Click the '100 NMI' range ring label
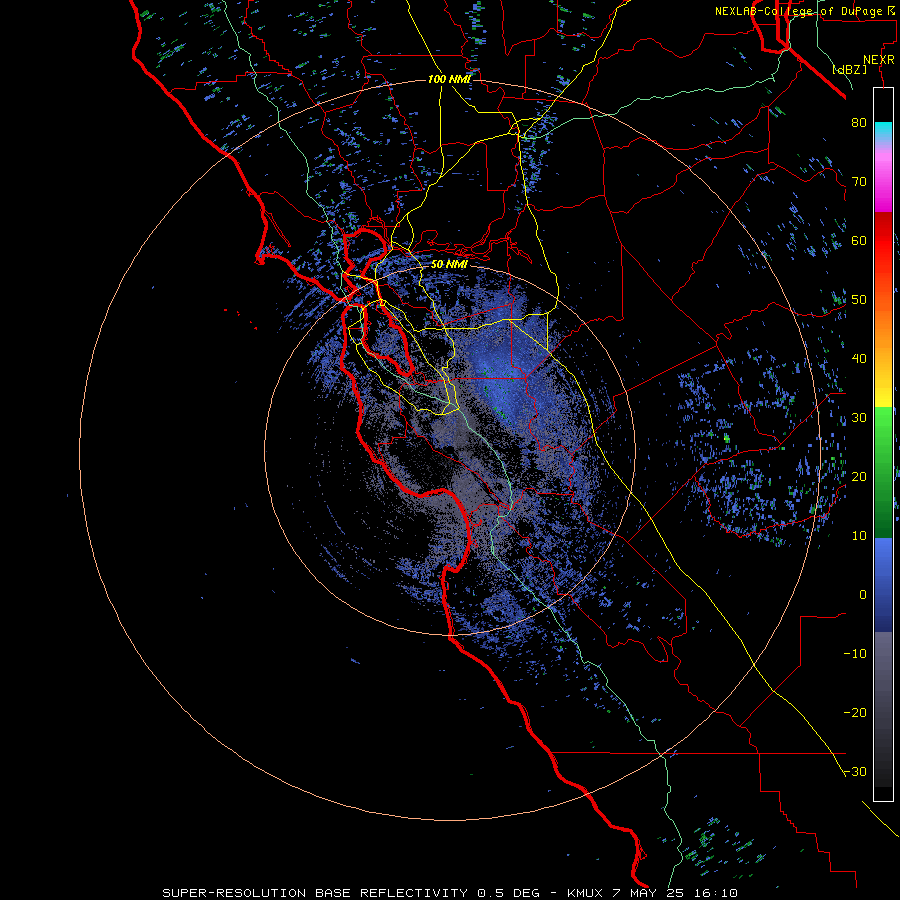The width and height of the screenshot is (900, 900). coord(449,79)
